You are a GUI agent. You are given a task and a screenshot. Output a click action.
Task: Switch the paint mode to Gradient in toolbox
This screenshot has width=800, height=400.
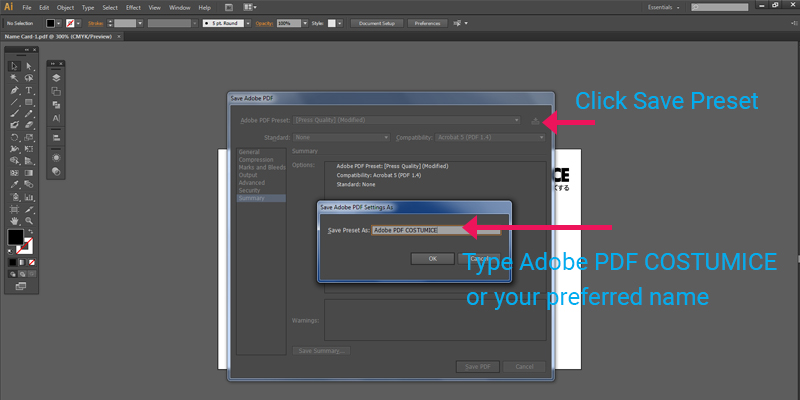tap(22, 262)
